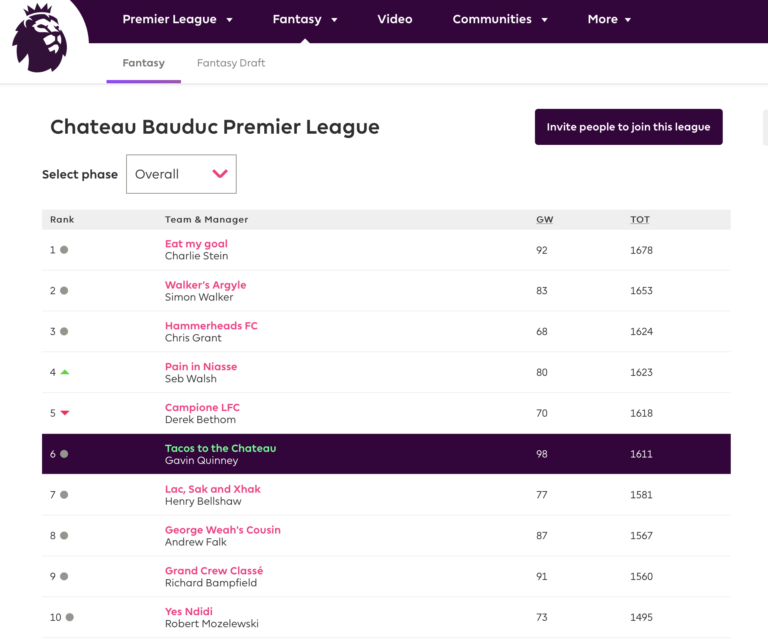Open the Yes Ndidi team link
Viewport: 768px width, 642px height.
pyautogui.click(x=189, y=611)
